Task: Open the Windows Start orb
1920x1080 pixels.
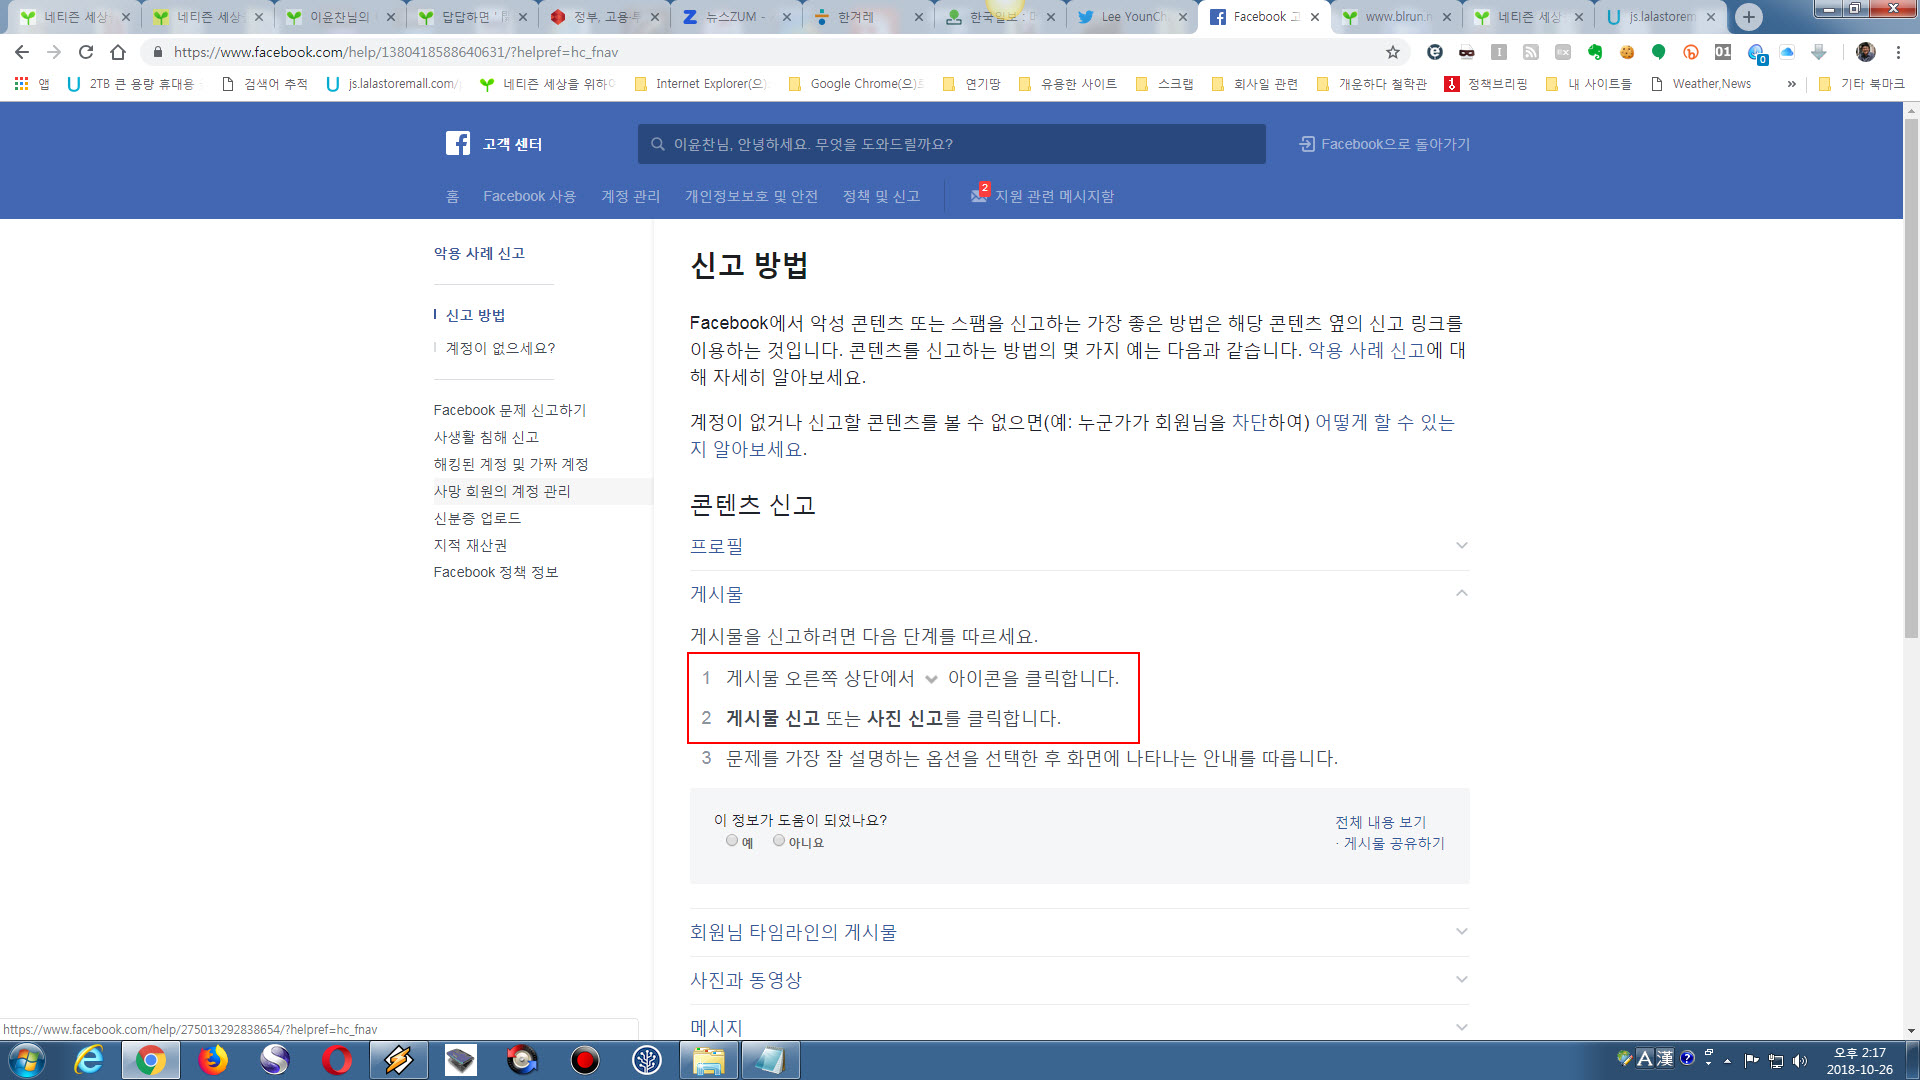Action: 27,1060
